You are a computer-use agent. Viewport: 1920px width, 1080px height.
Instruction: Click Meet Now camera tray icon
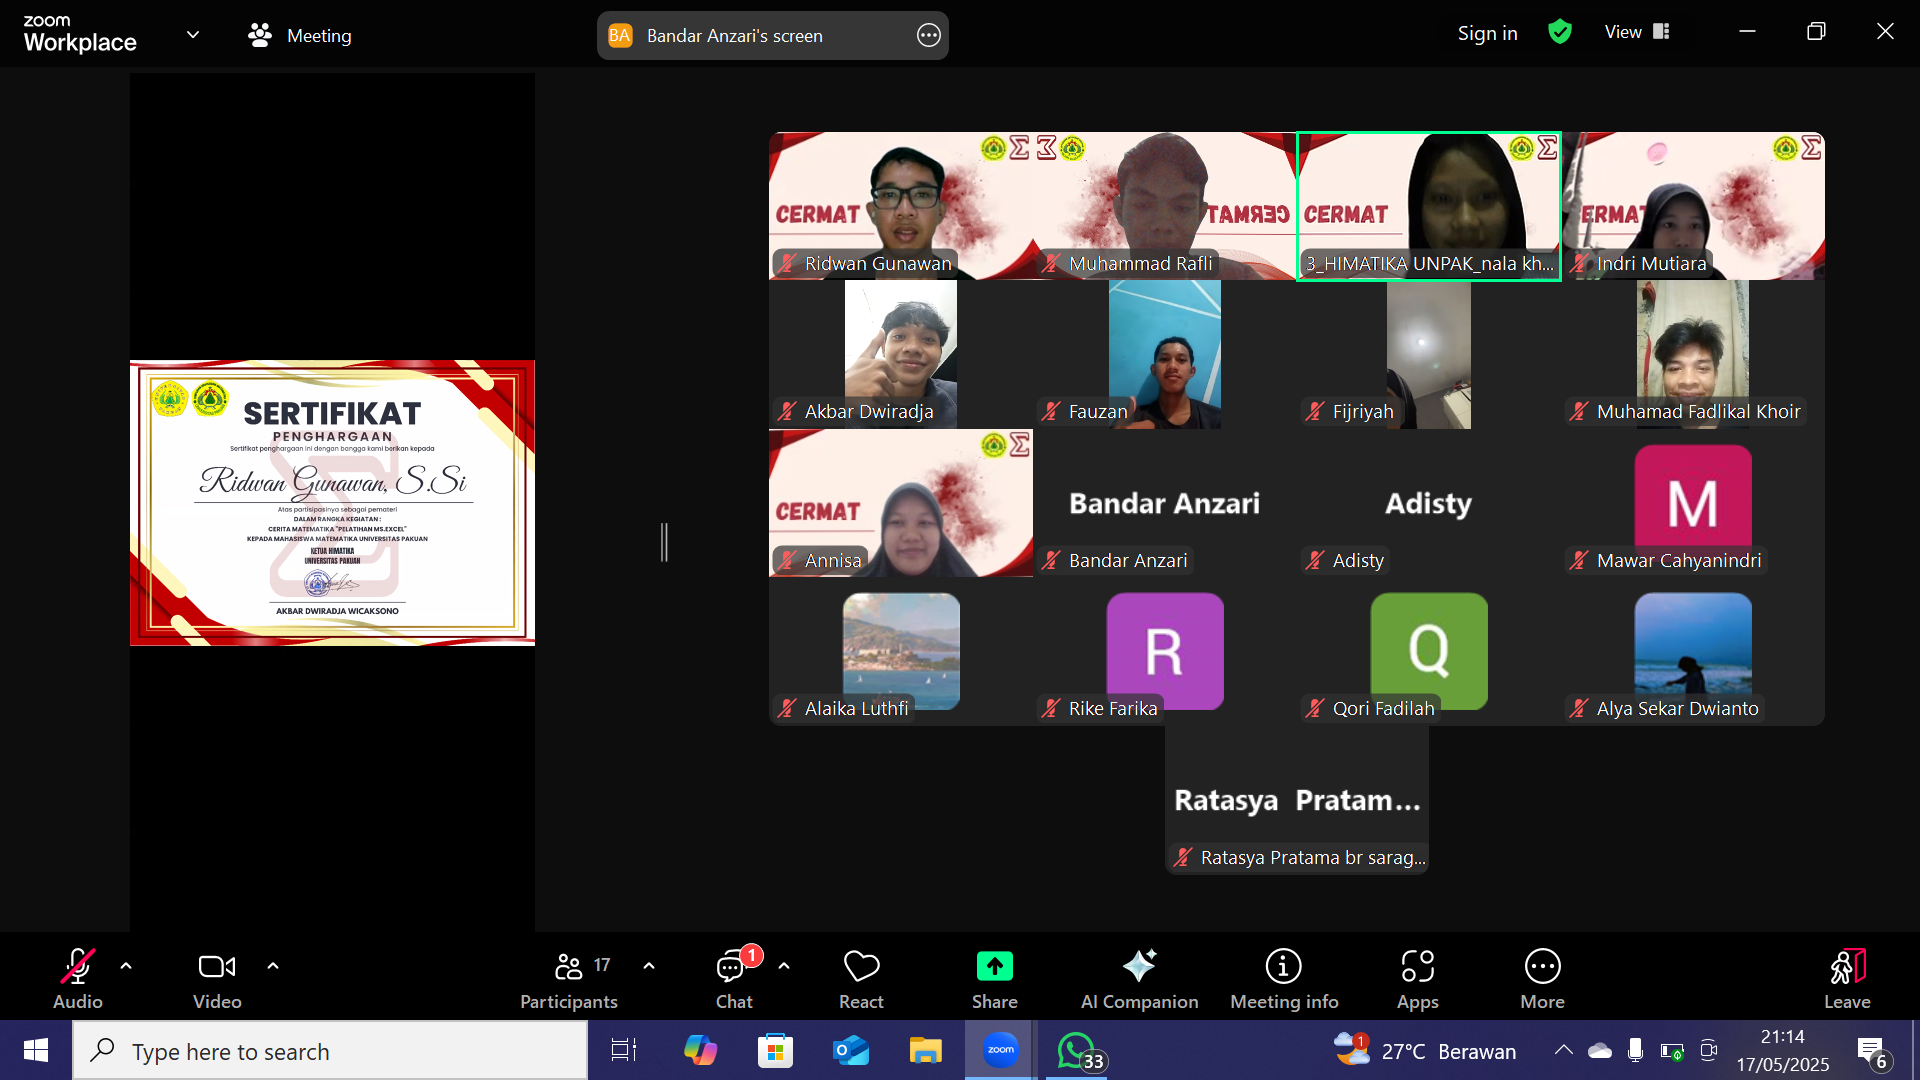(x=1708, y=1050)
